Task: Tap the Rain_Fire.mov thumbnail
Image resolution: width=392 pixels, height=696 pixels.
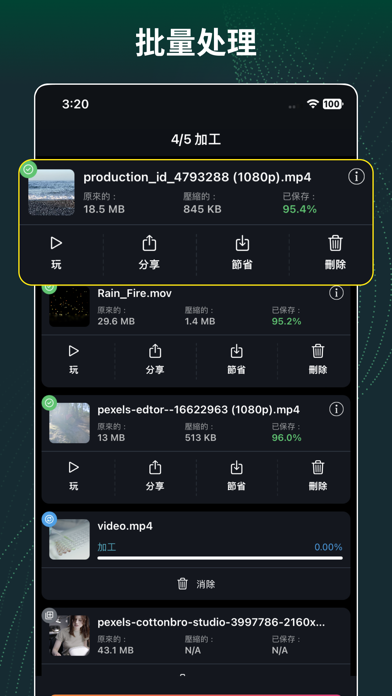Action: coord(69,307)
